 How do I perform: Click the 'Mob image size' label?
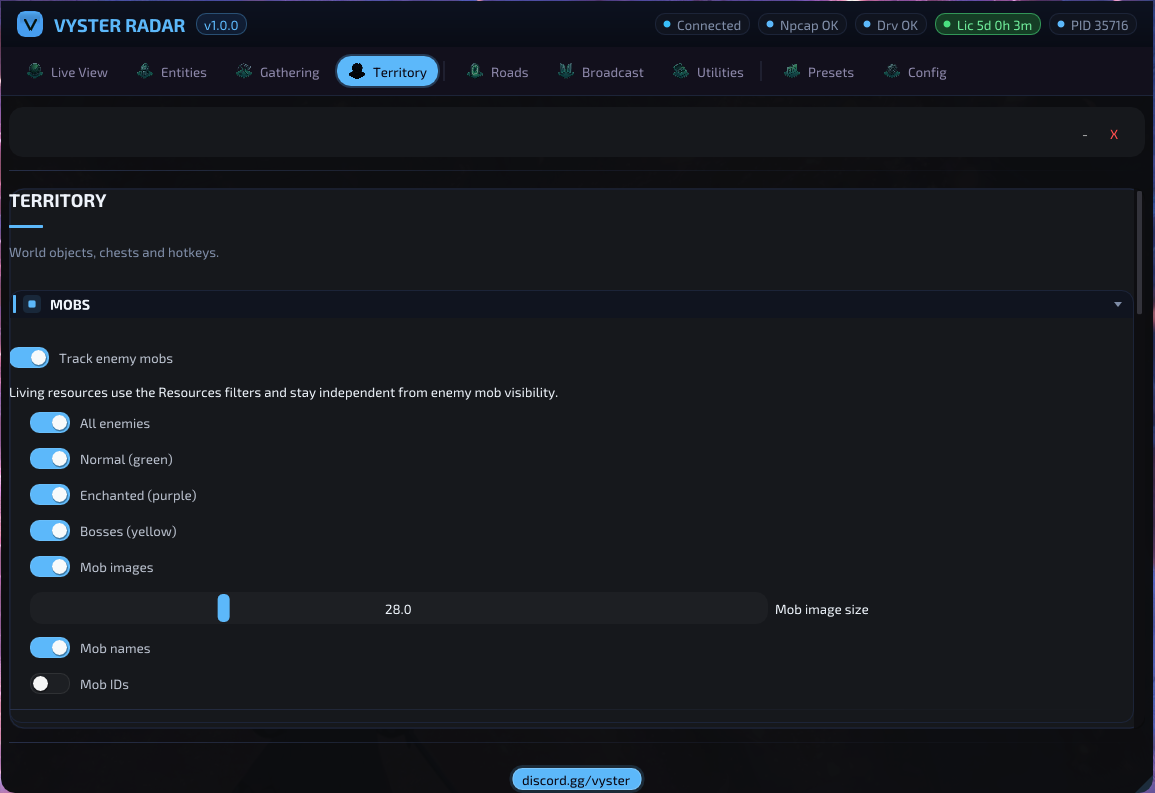[x=821, y=609]
